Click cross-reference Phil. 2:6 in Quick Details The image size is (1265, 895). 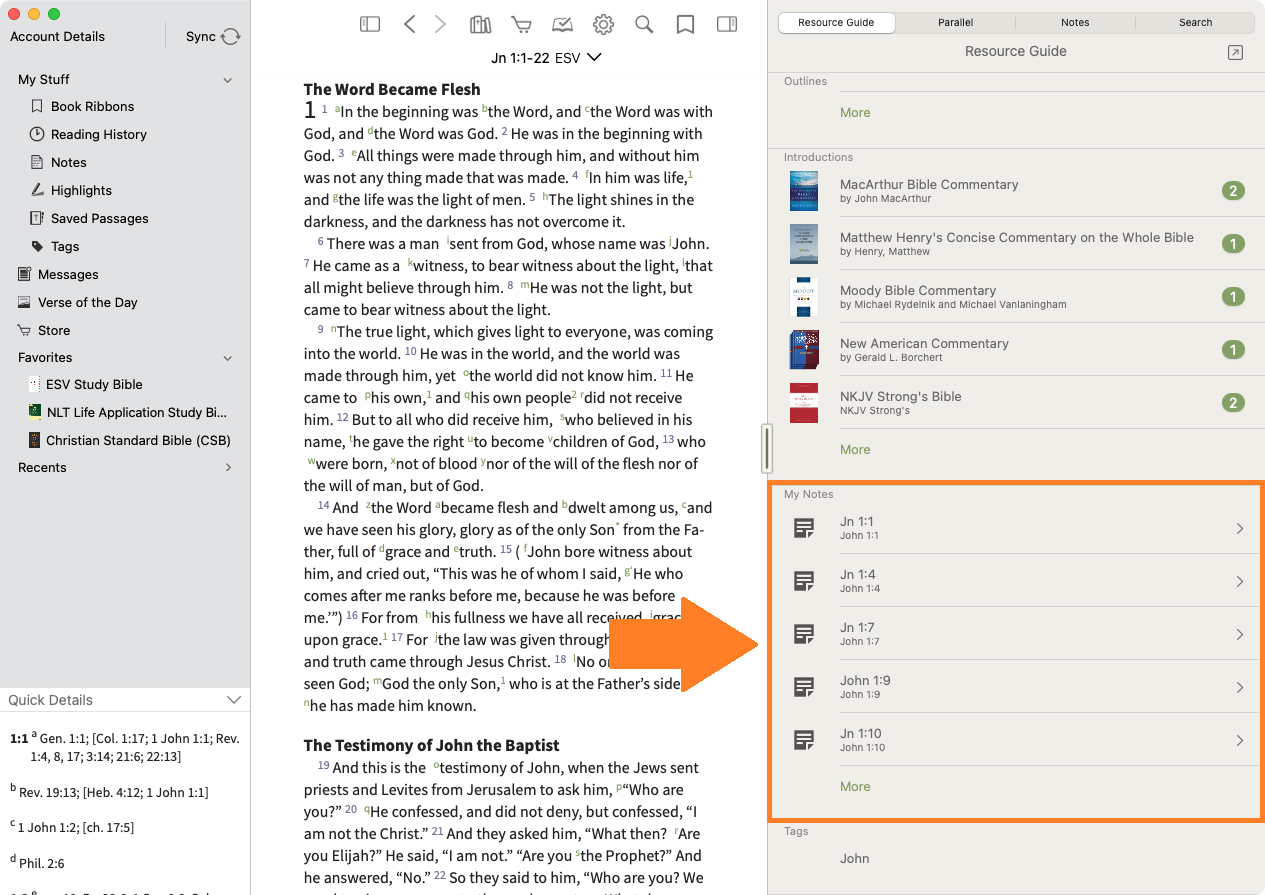[43, 863]
